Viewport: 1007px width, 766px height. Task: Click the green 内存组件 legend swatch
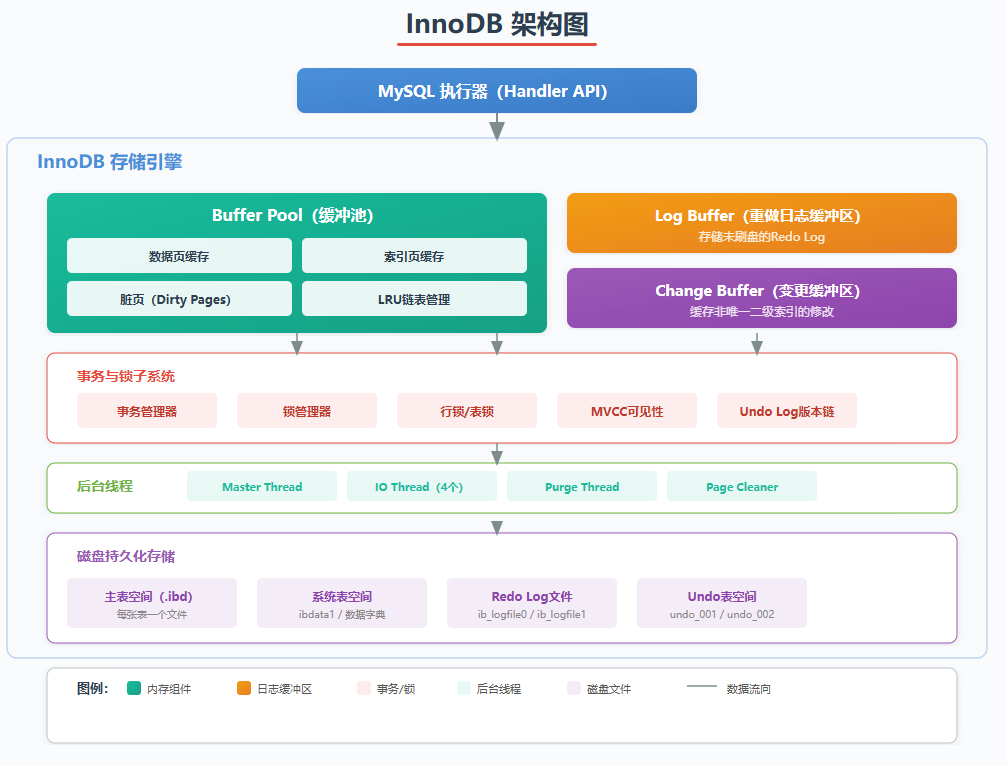(x=134, y=688)
